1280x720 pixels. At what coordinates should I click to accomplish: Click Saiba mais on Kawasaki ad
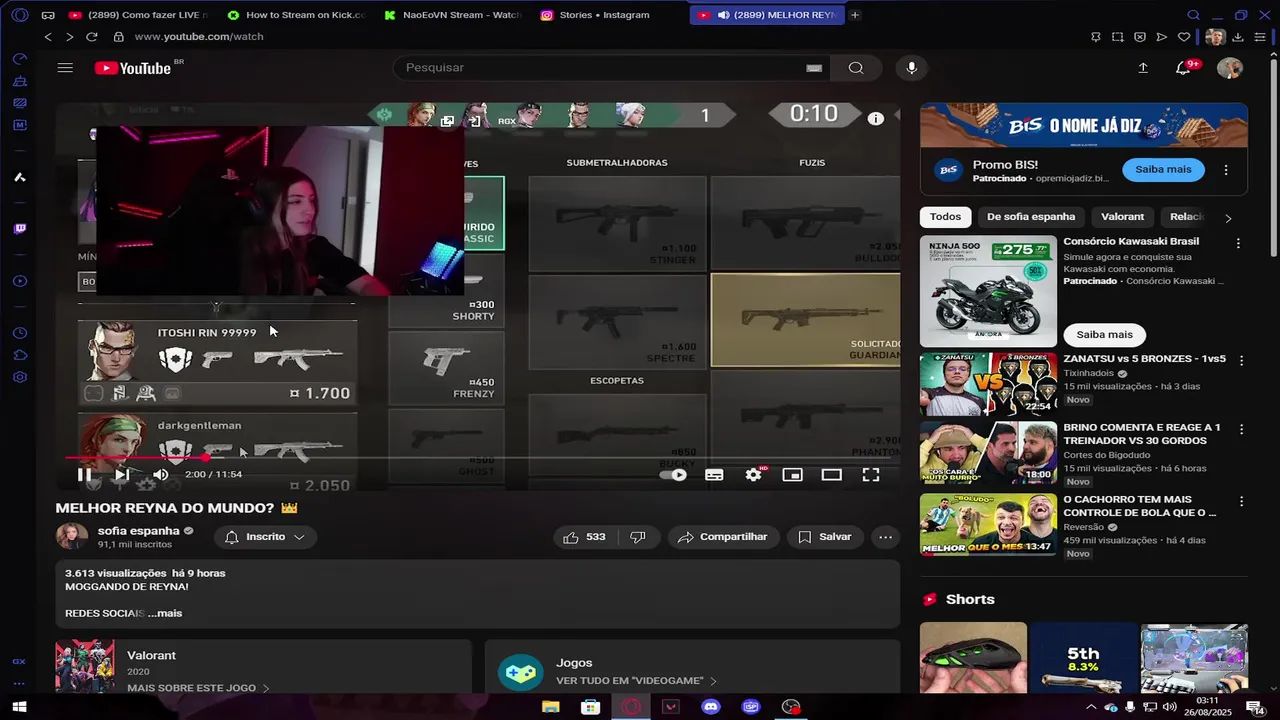click(1104, 335)
